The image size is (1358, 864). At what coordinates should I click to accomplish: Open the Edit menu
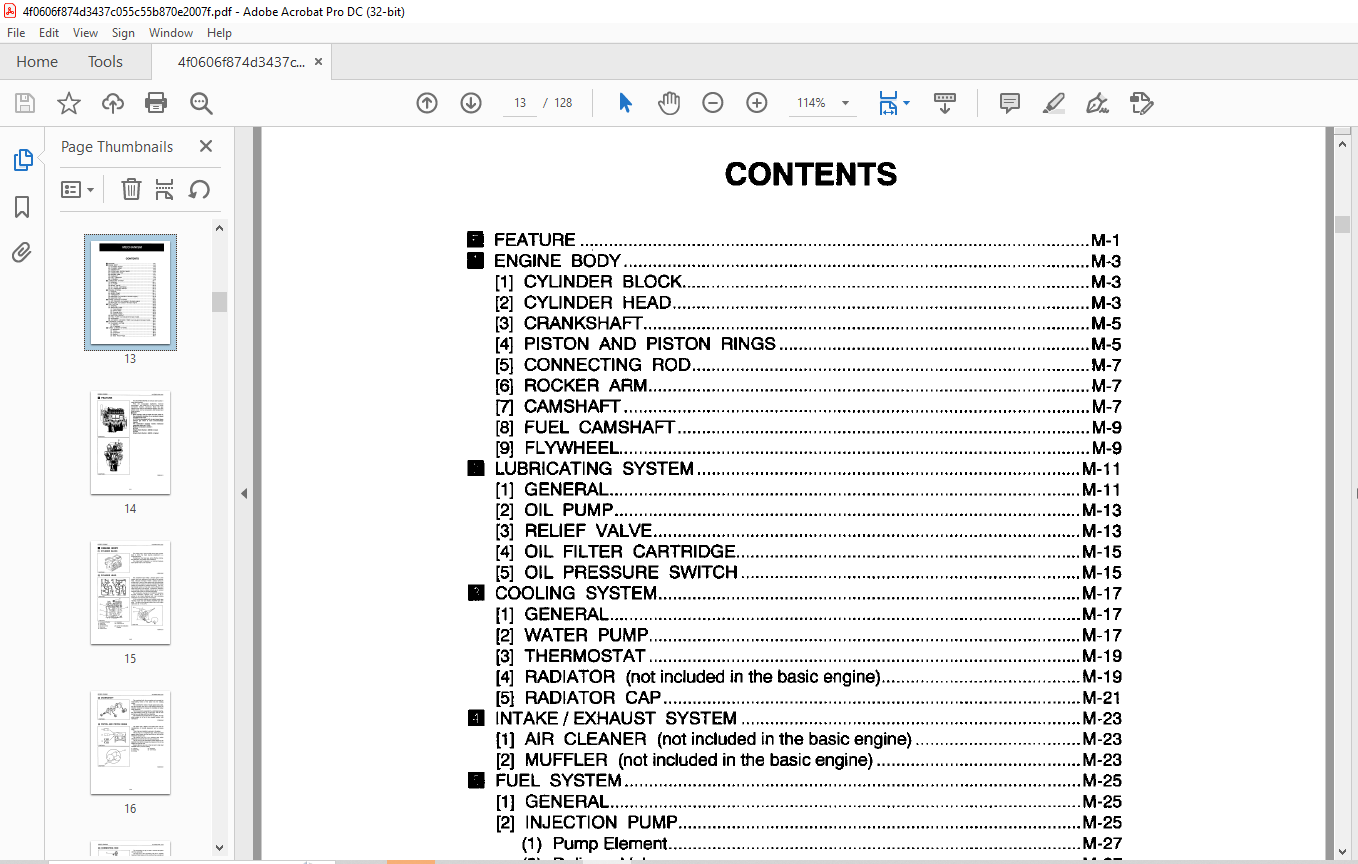click(x=49, y=33)
